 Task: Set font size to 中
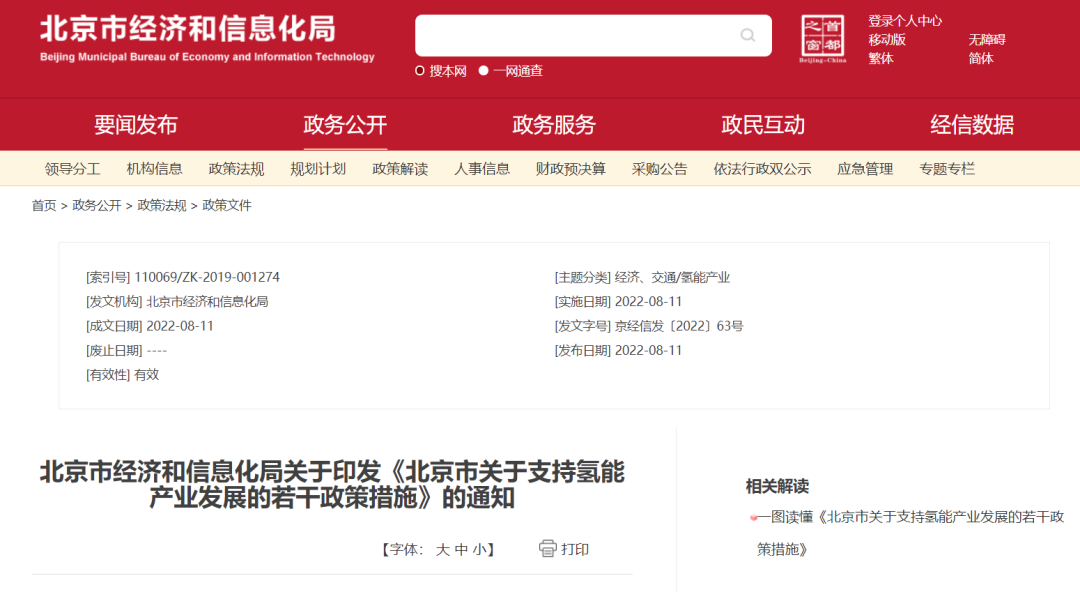461,549
